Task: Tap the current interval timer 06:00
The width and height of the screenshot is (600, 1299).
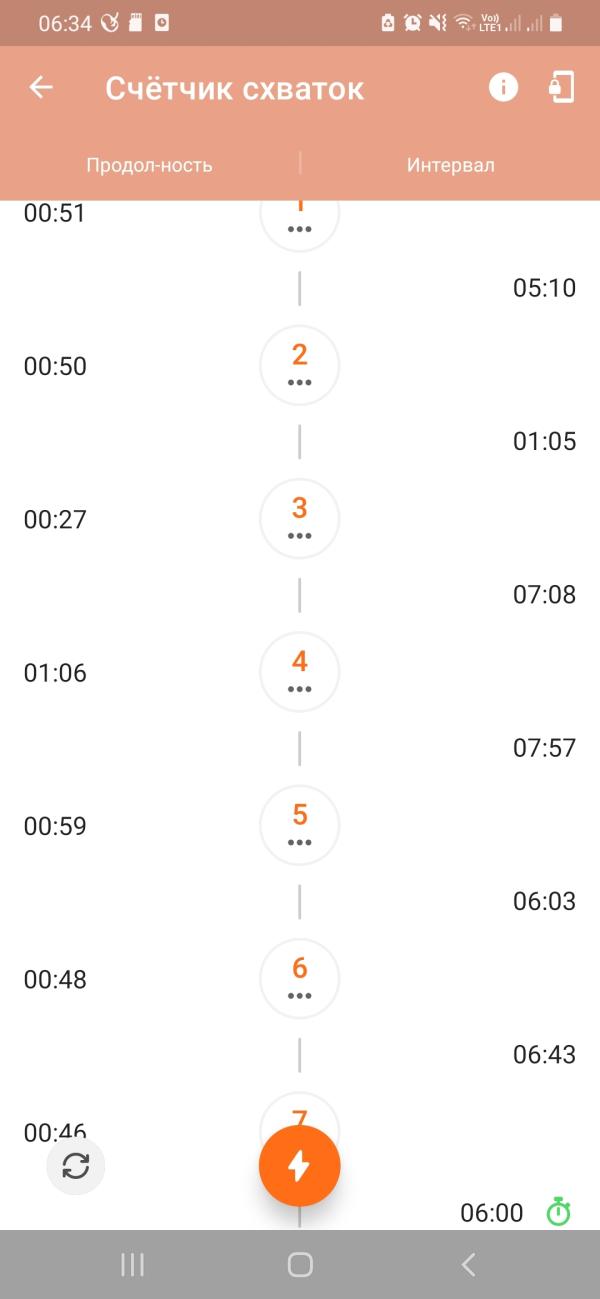Action: pos(491,1213)
